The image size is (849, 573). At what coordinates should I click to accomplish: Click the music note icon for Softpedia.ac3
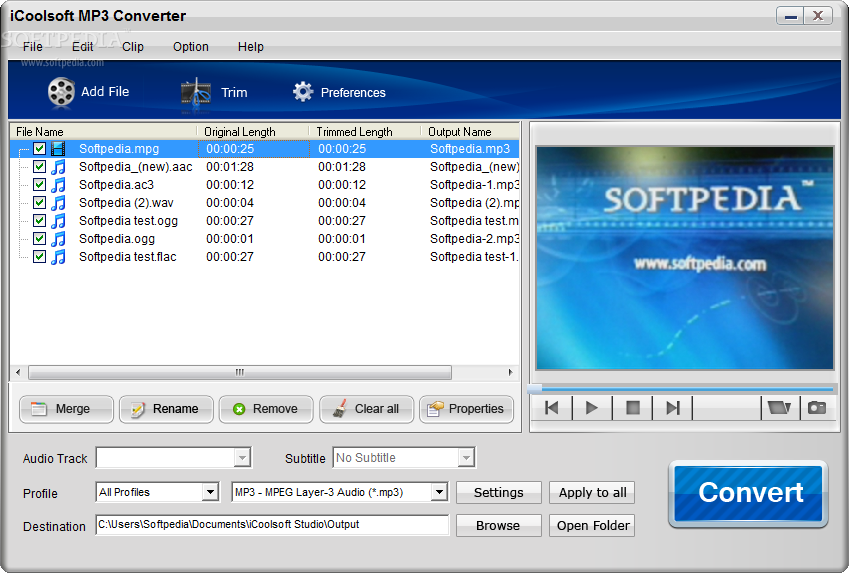pos(58,185)
